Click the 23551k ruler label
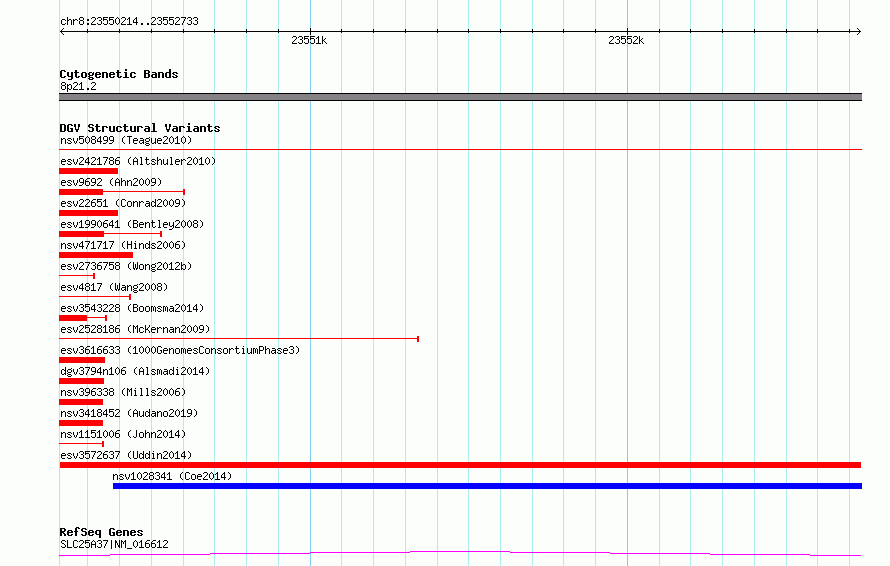Screen dimensions: 890x566 (x=309, y=40)
